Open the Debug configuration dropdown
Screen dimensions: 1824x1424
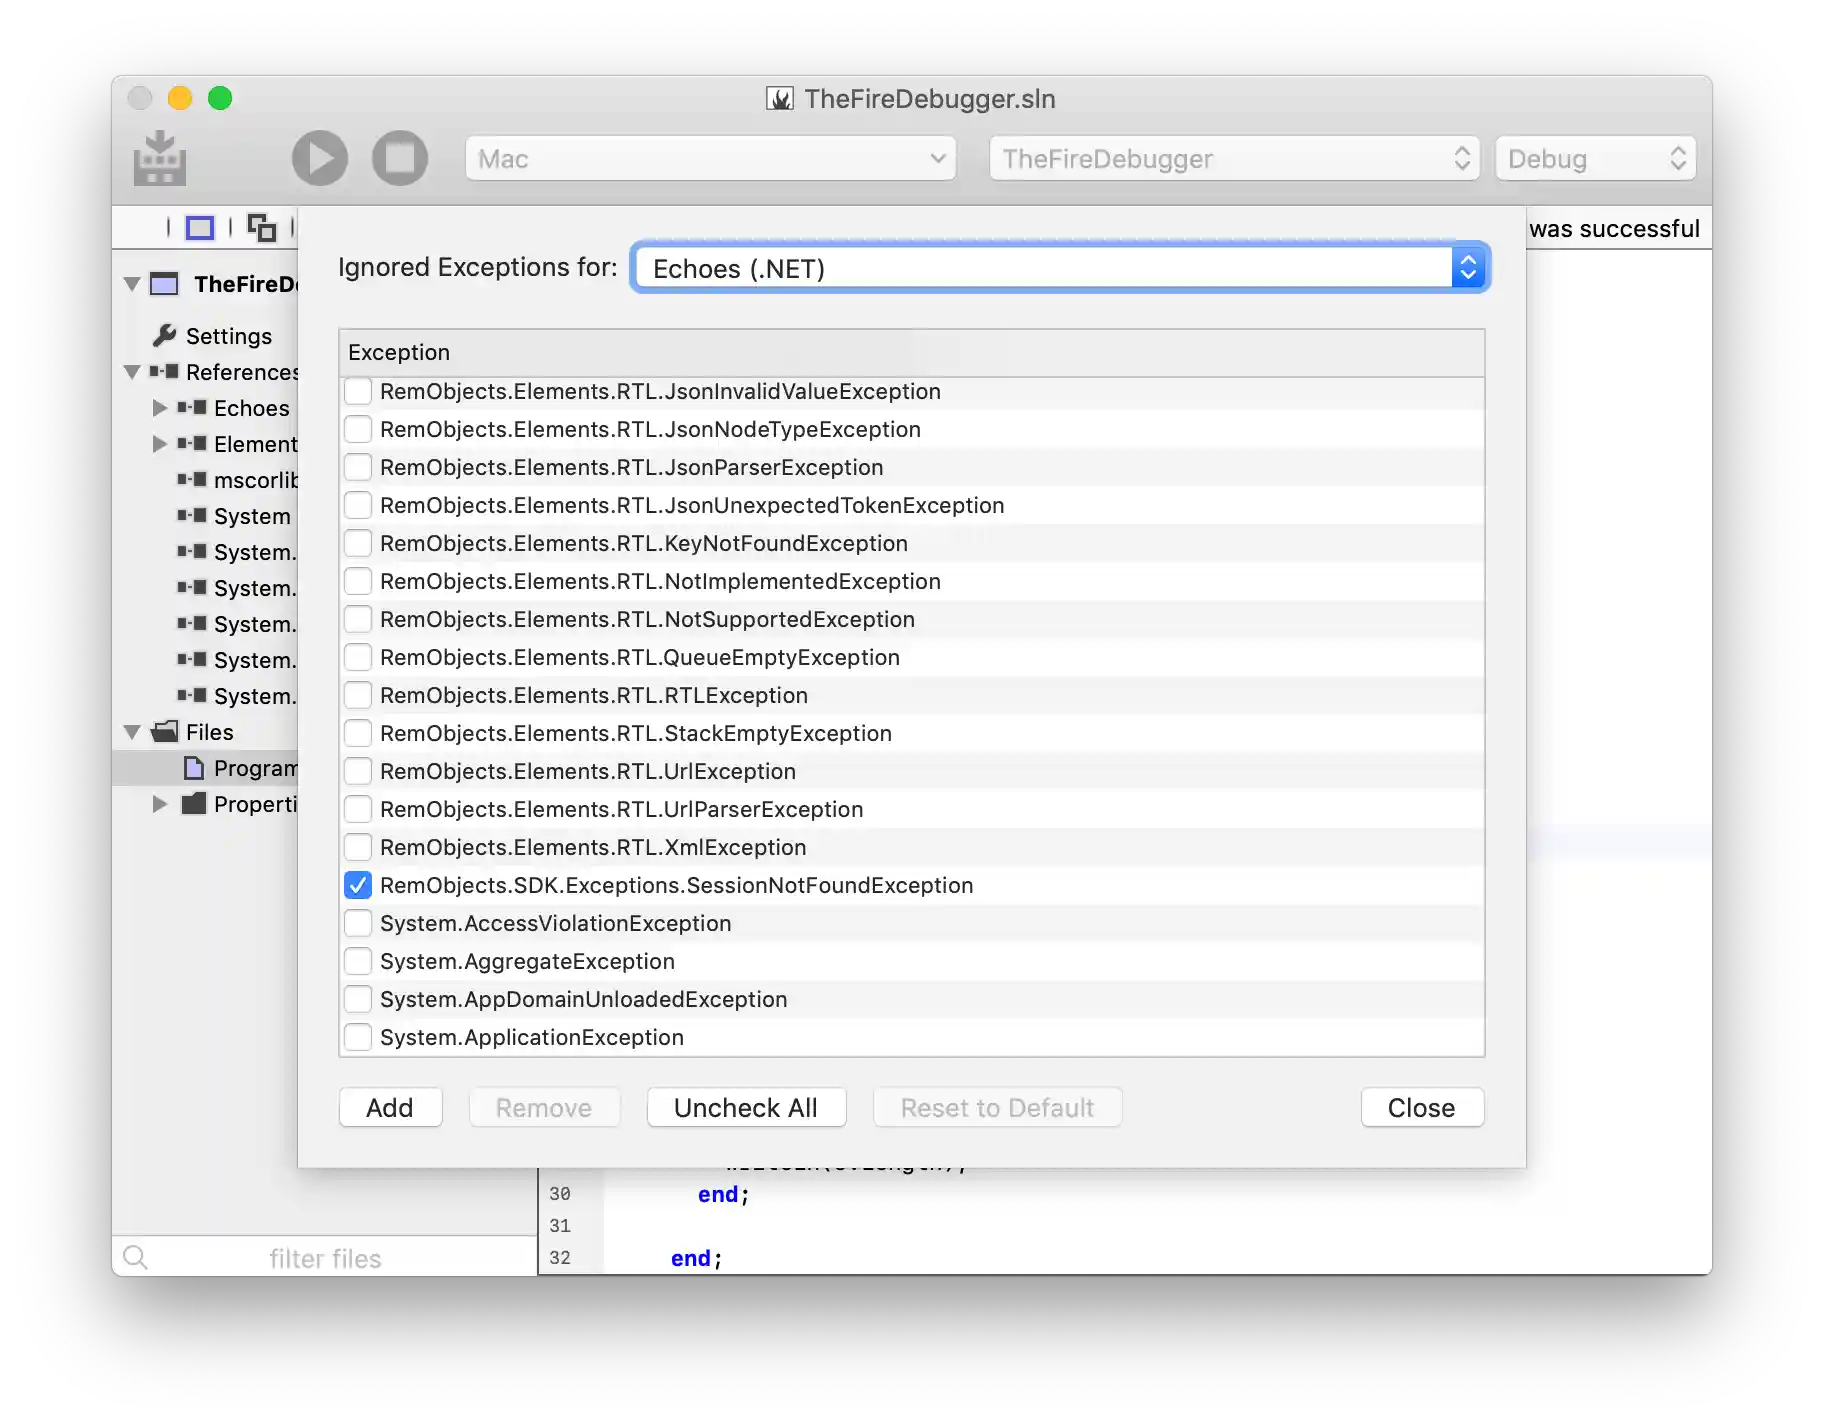[x=1595, y=158]
